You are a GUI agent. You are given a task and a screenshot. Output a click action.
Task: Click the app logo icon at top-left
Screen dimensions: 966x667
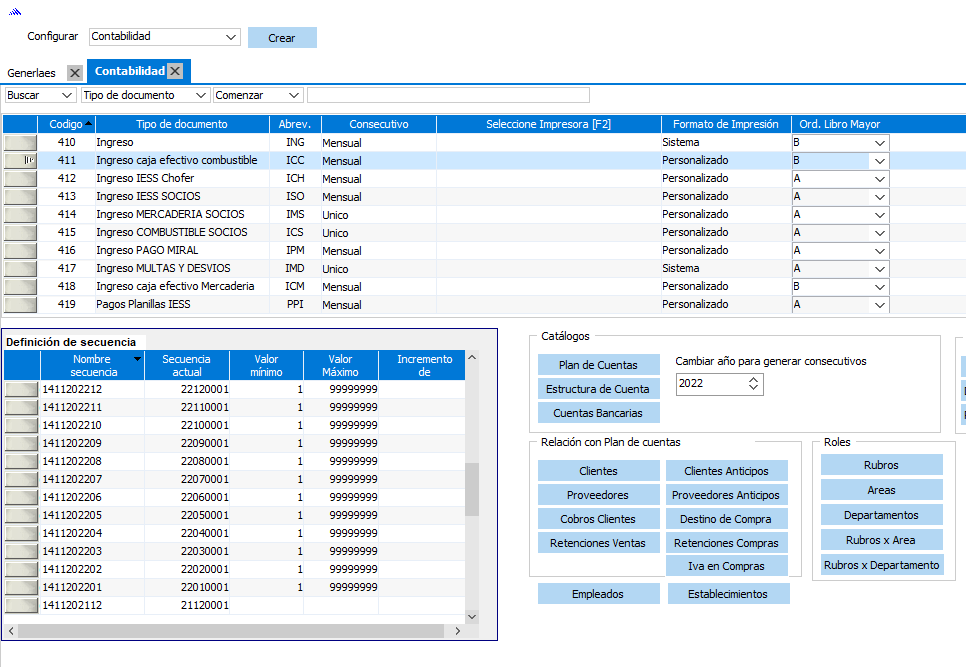15,11
